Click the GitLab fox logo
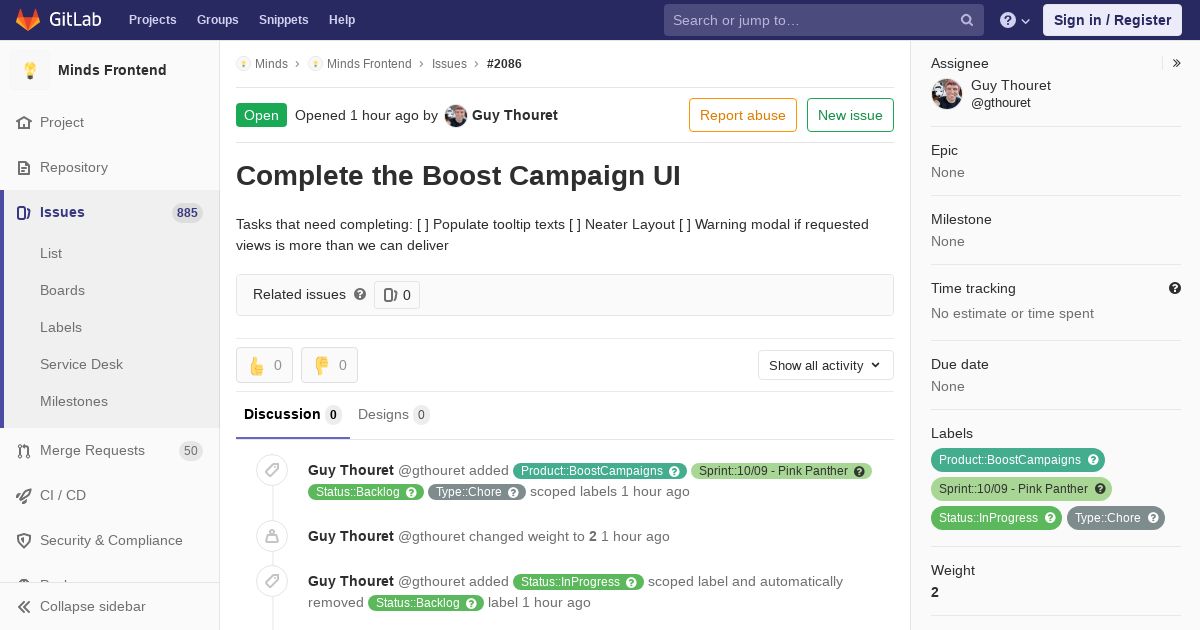1200x630 pixels. tap(28, 19)
